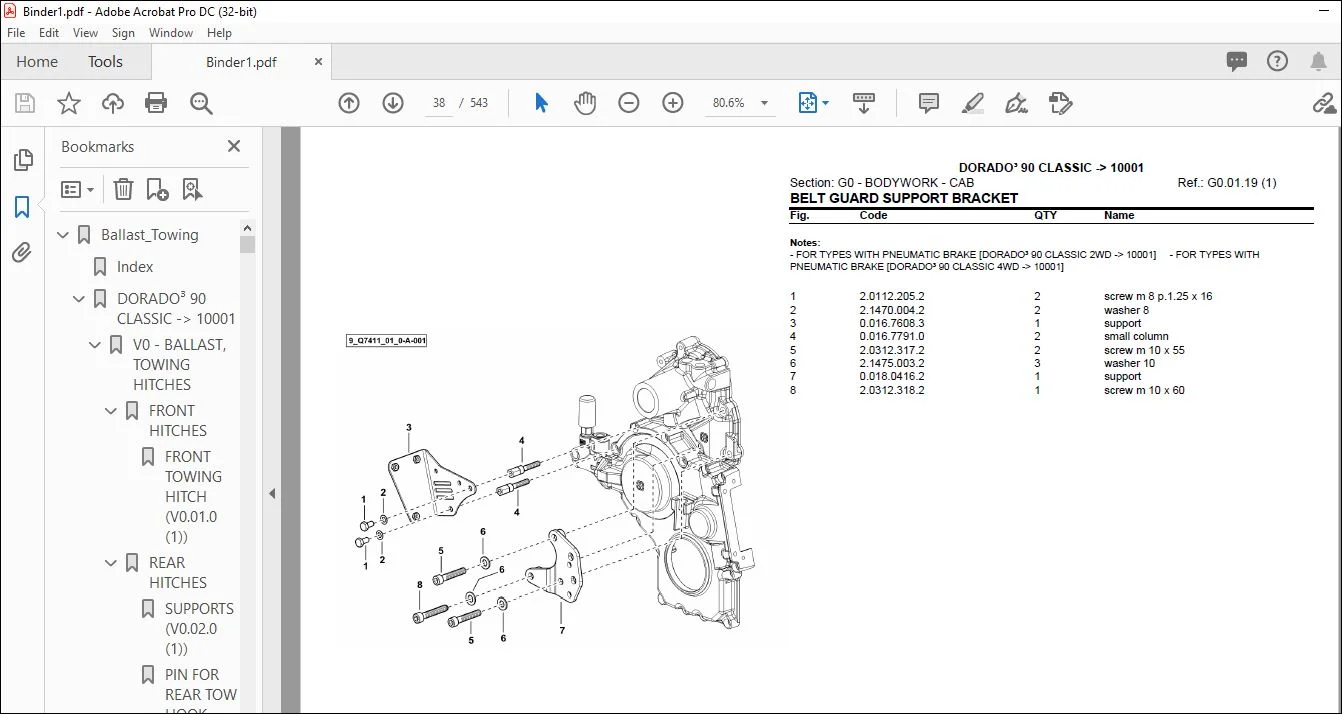This screenshot has height=714, width=1342.
Task: Open the Help menu
Action: click(219, 33)
